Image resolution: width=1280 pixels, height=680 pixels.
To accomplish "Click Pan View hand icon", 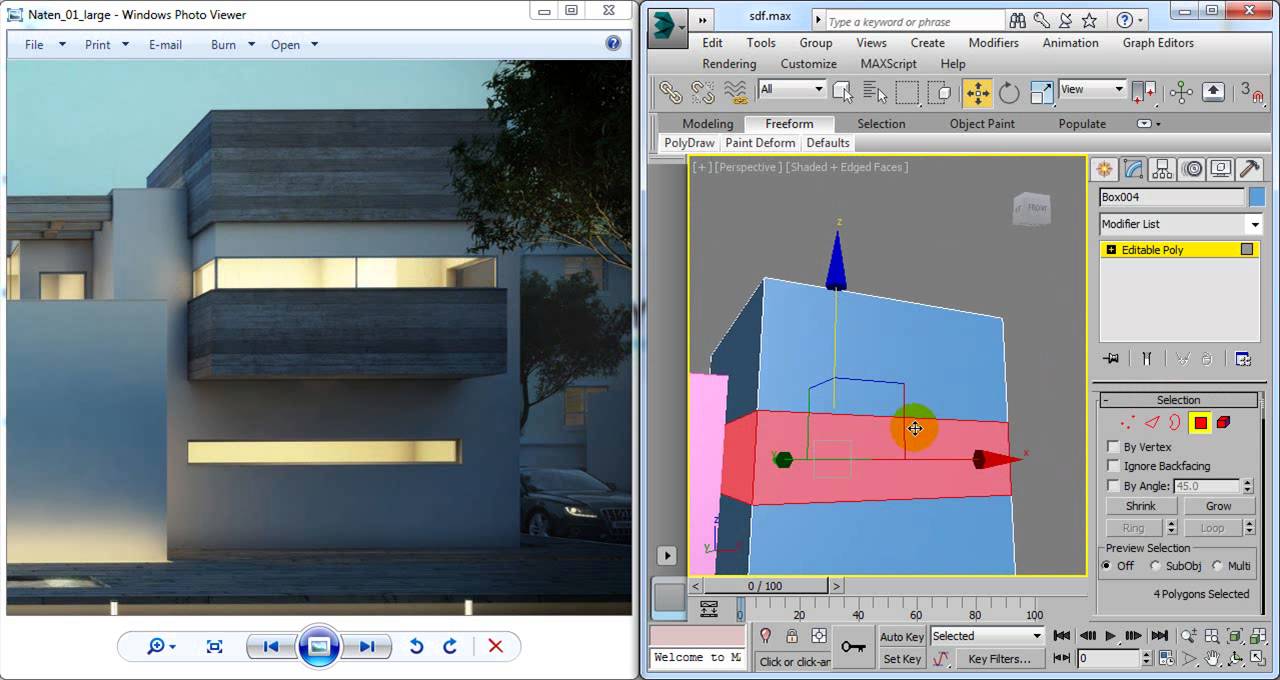I will (1212, 659).
